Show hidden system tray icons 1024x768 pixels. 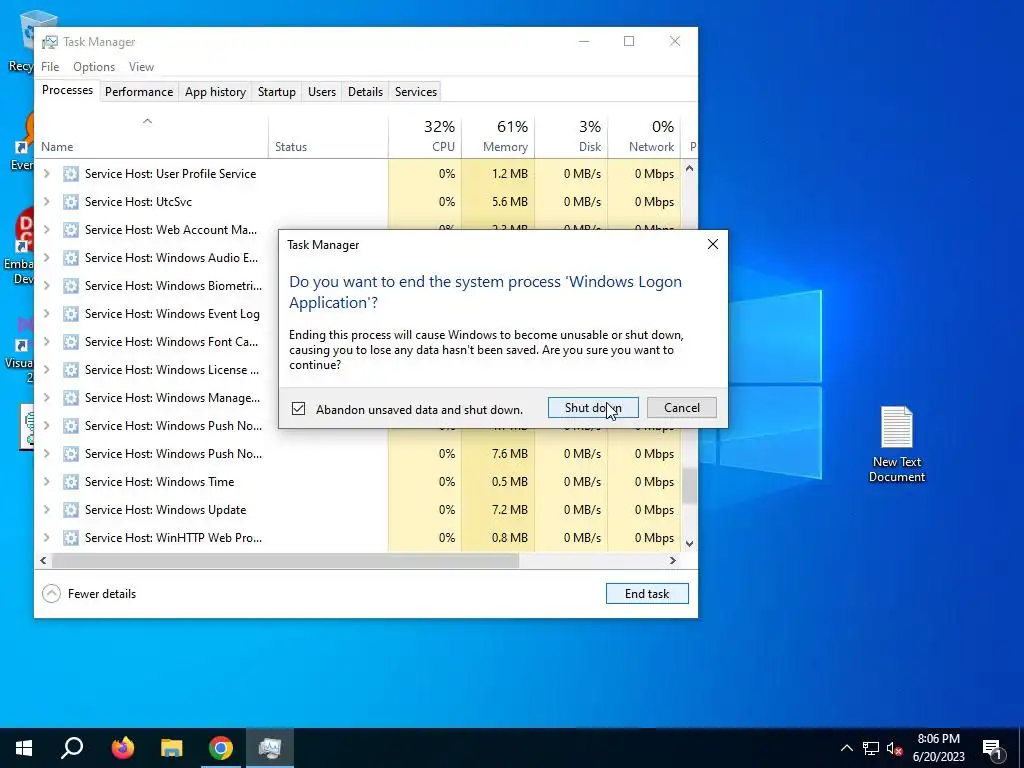click(846, 748)
